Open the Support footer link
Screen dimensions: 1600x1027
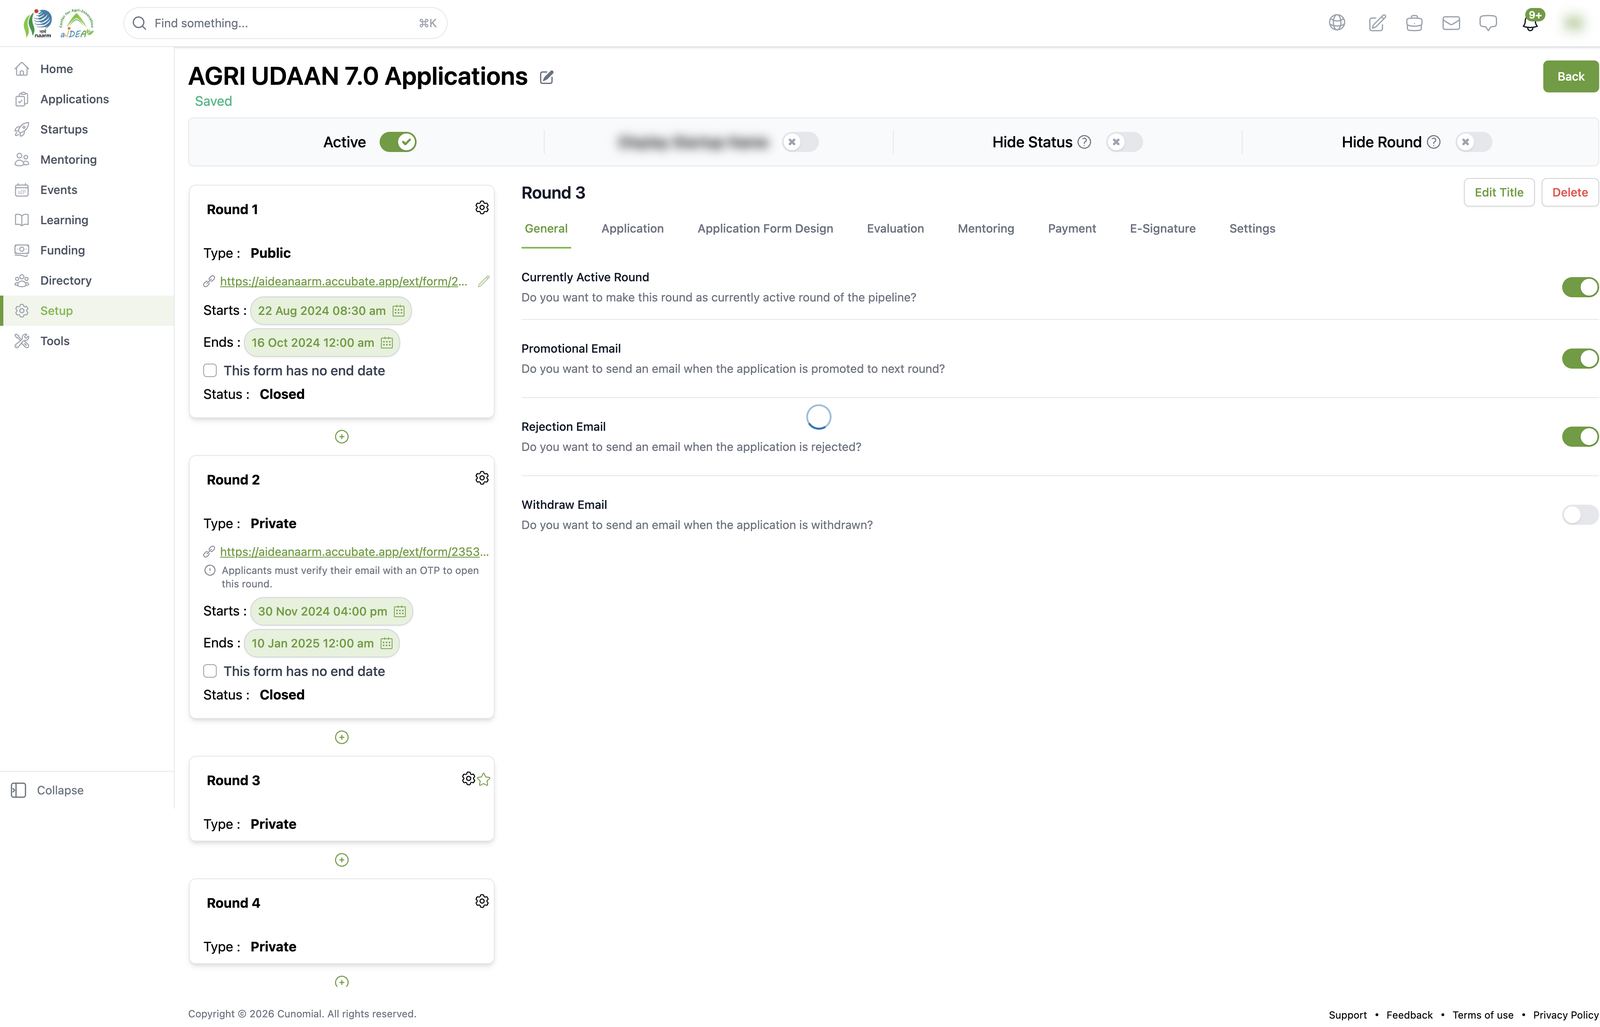pos(1347,1015)
